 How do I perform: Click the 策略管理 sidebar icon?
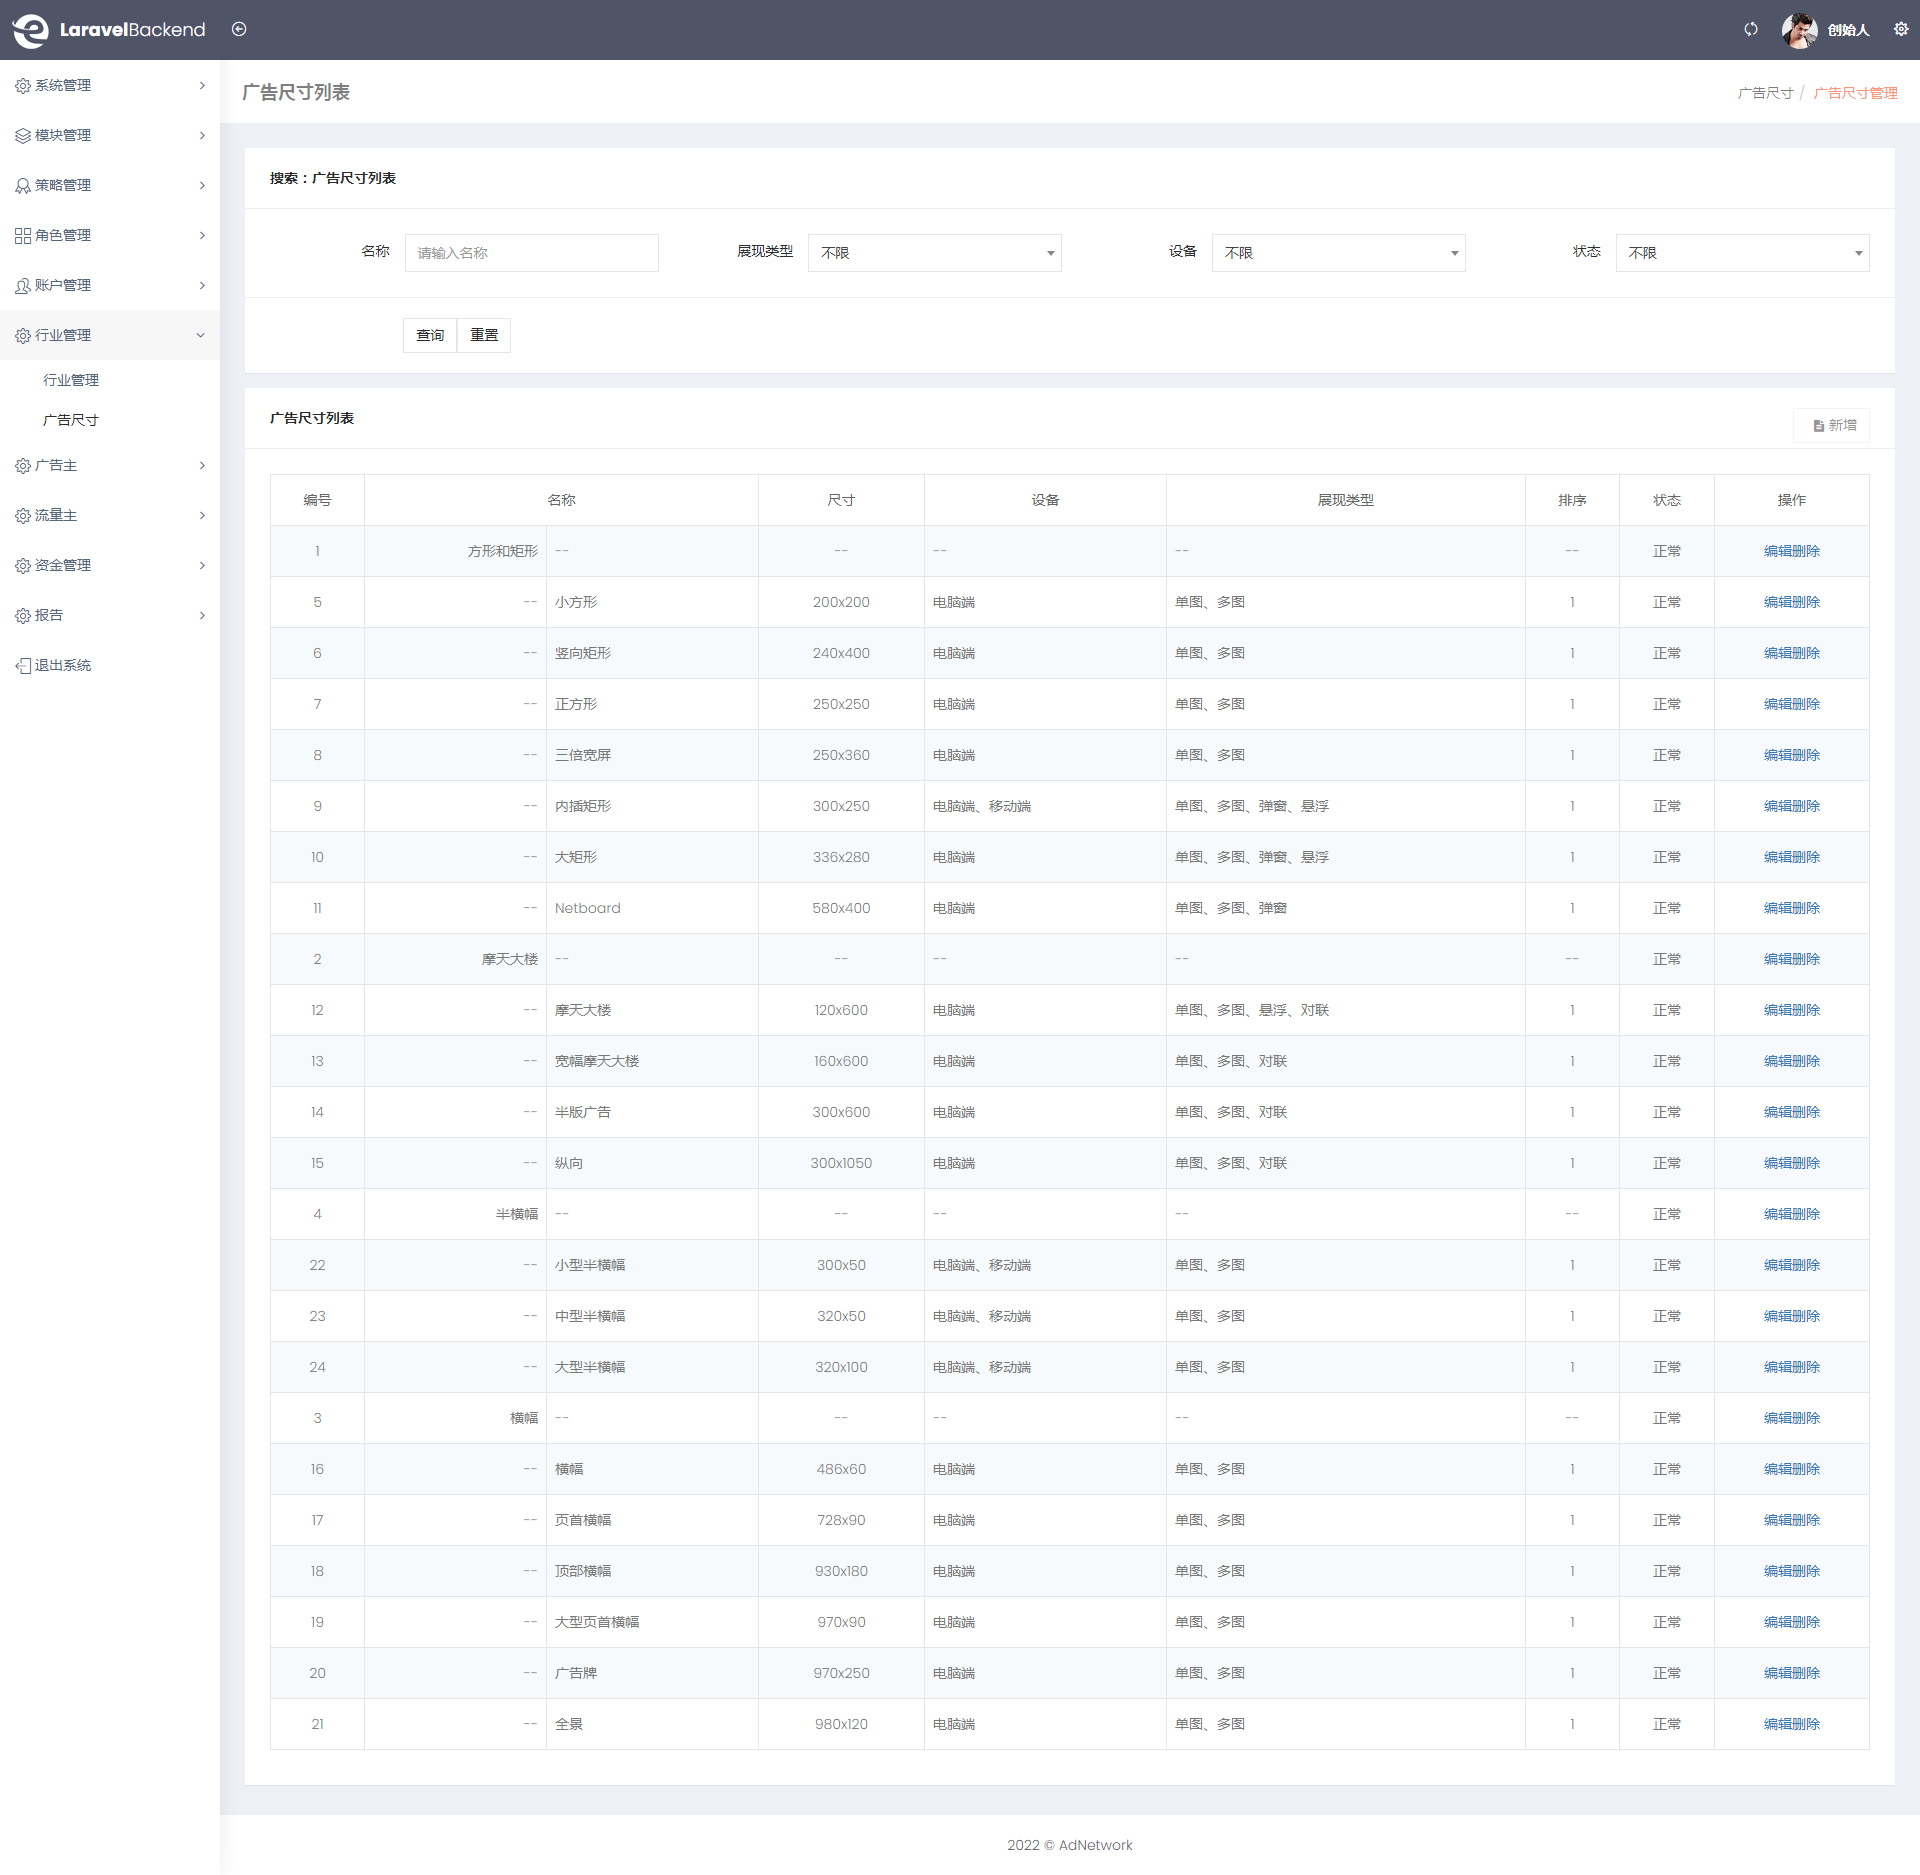22,186
